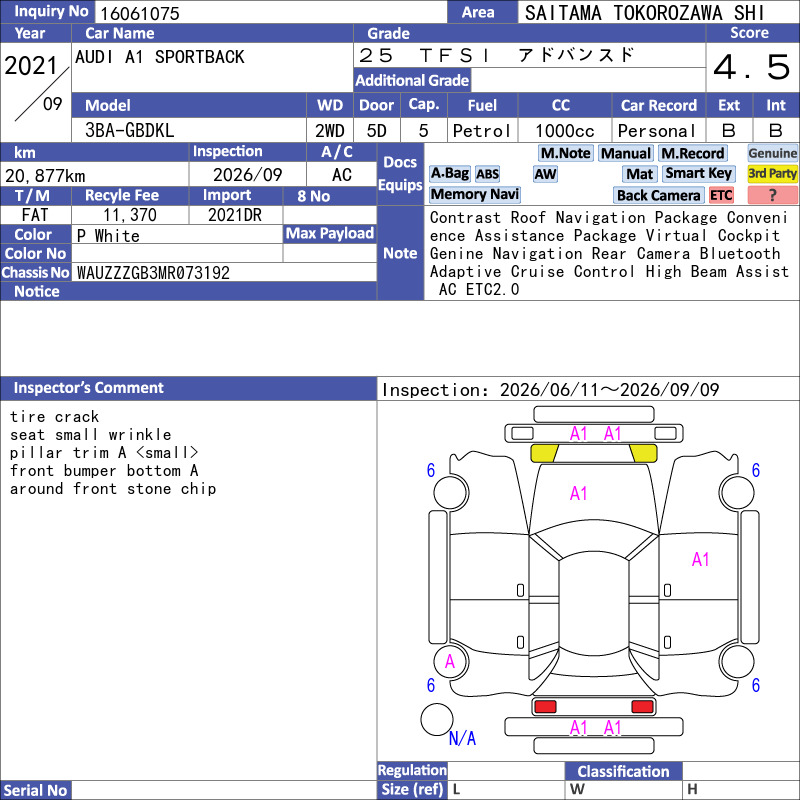This screenshot has height=800, width=800.
Task: Click the Back Camera badge
Action: pyautogui.click(x=658, y=195)
